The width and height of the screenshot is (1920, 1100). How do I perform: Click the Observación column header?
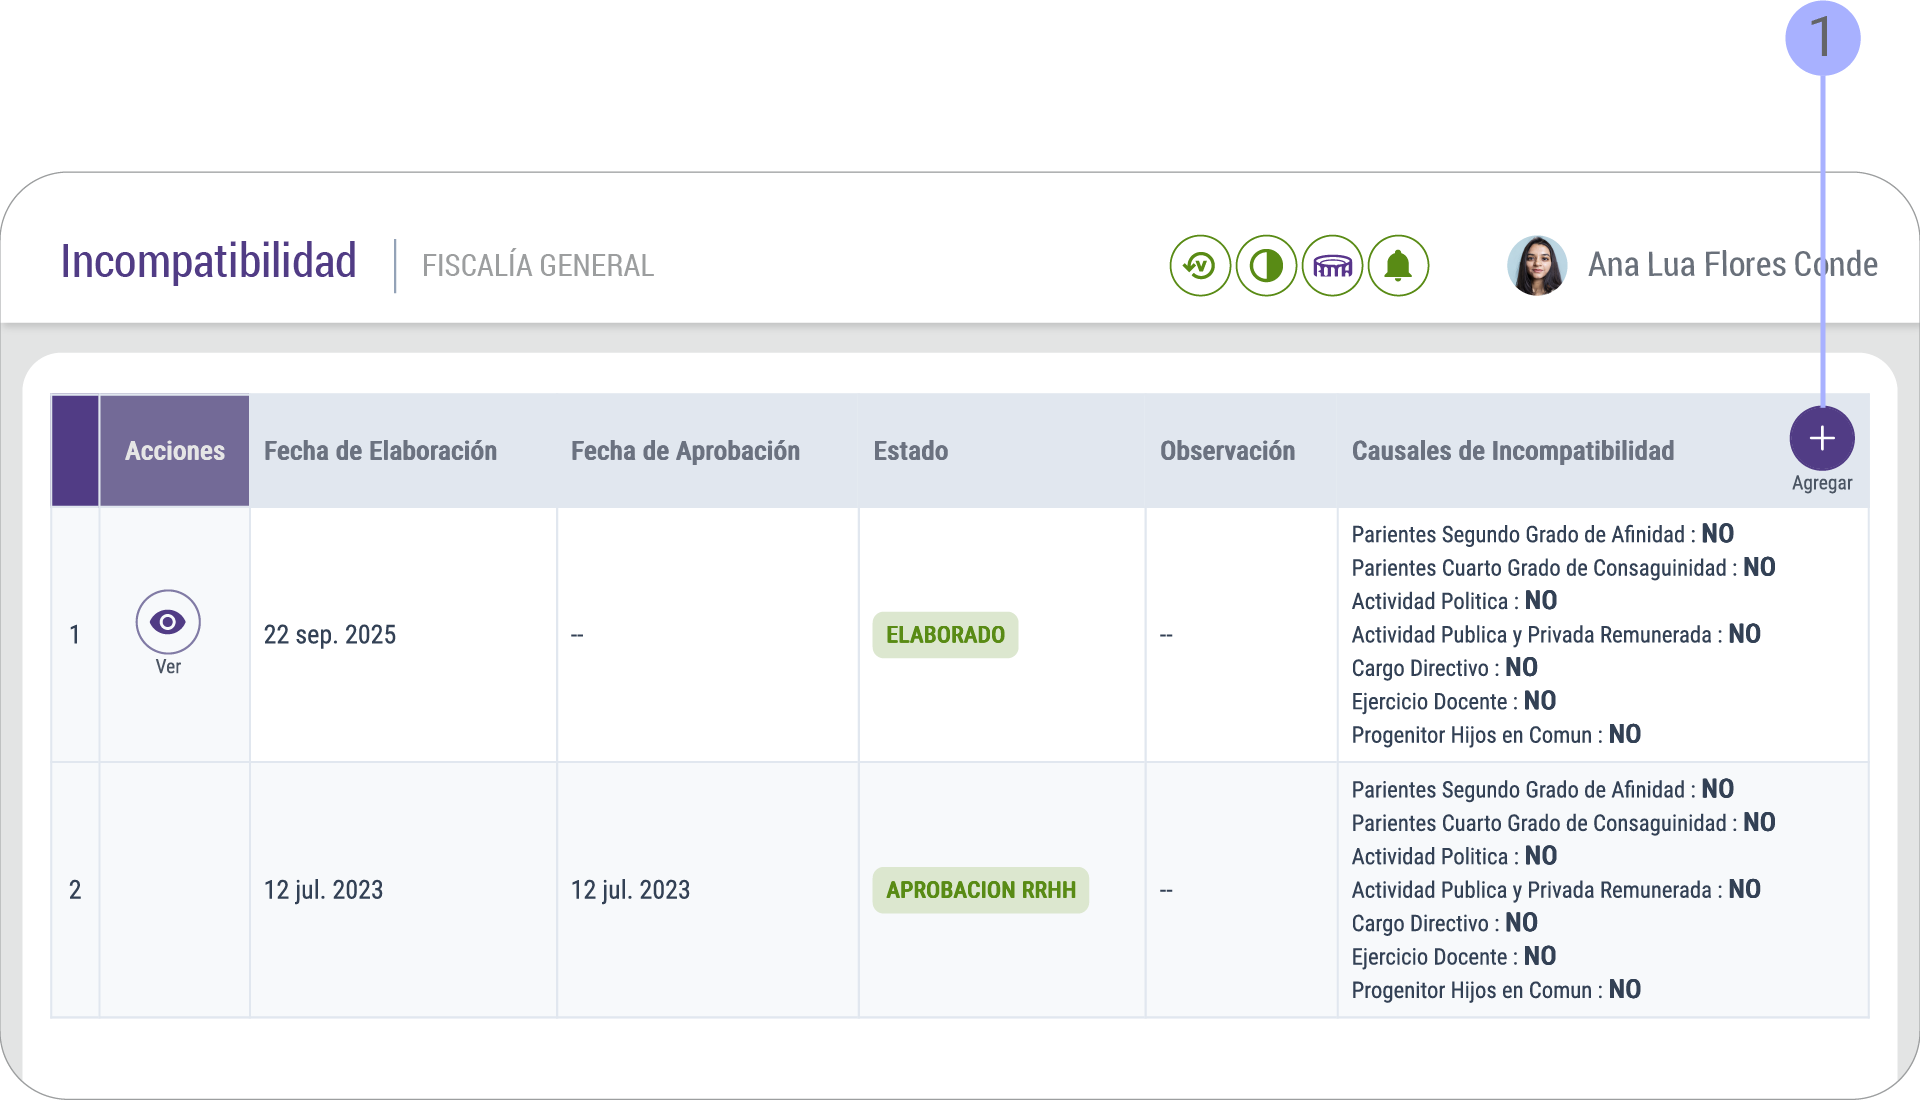point(1227,451)
